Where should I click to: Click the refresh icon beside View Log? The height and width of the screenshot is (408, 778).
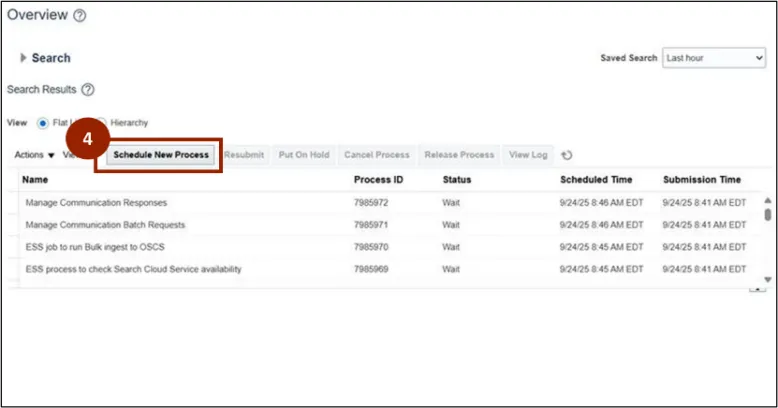567,155
